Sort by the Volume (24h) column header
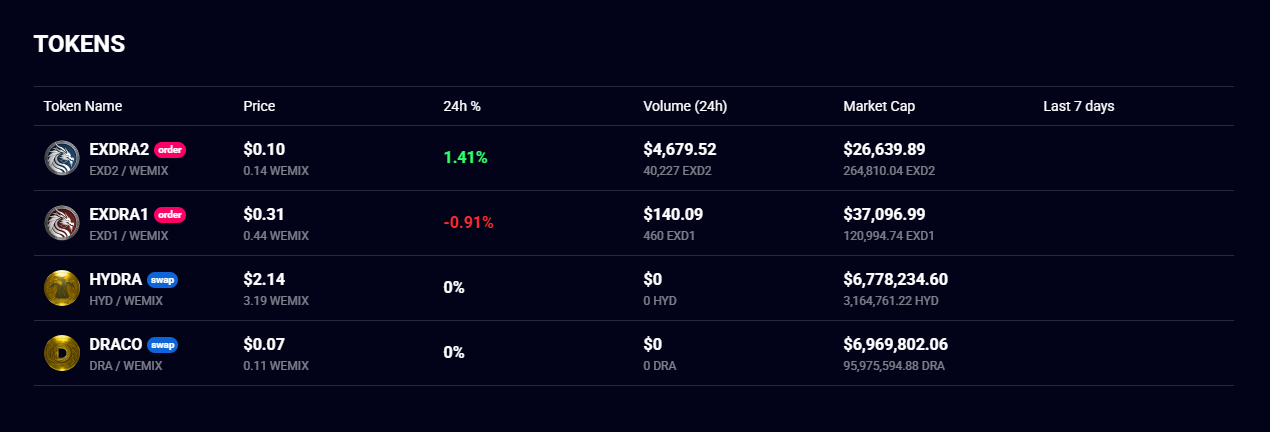Image resolution: width=1270 pixels, height=432 pixels. (685, 106)
